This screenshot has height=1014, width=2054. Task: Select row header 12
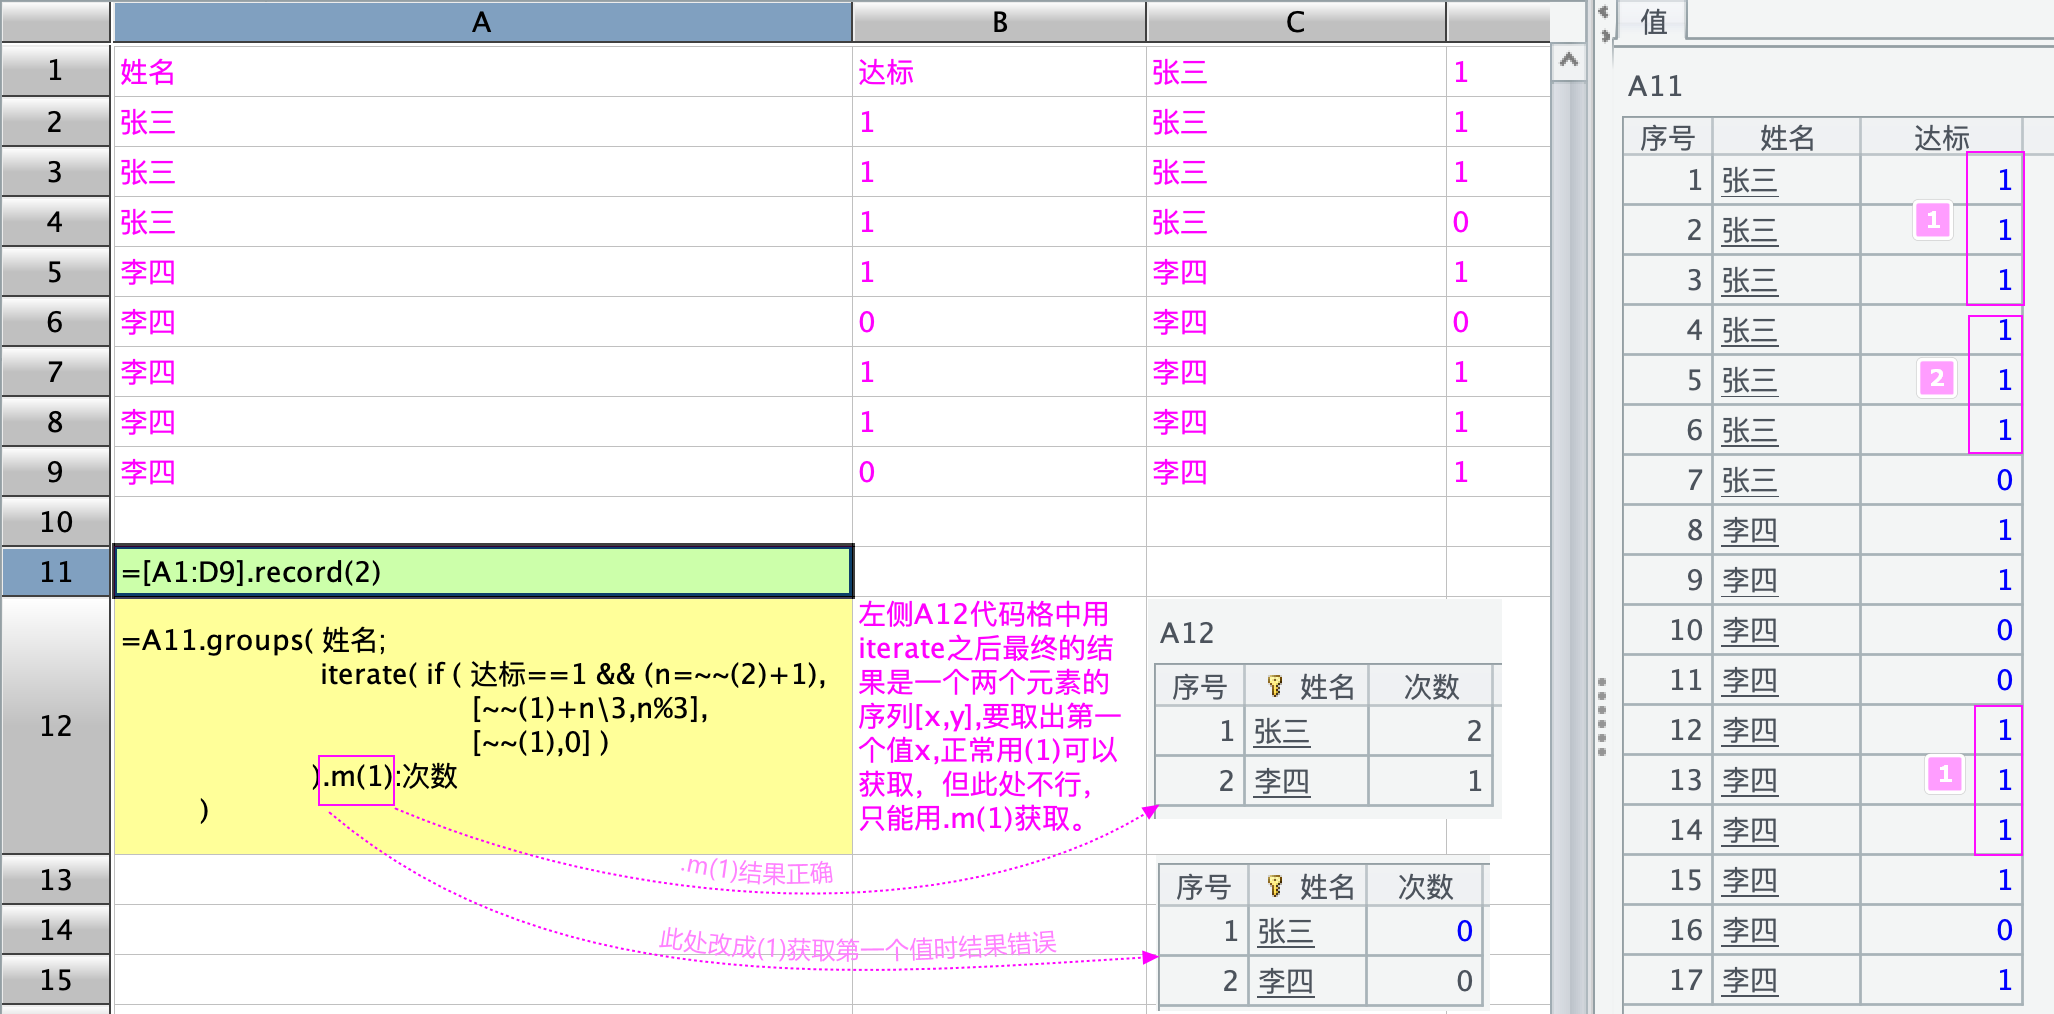55,726
